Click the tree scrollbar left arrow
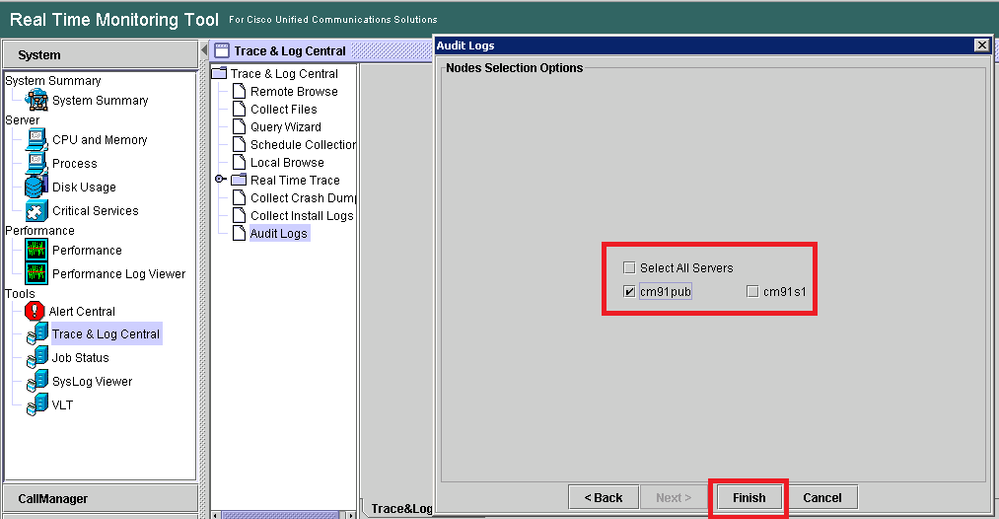Viewport: 999px width, 519px height. coord(215,515)
